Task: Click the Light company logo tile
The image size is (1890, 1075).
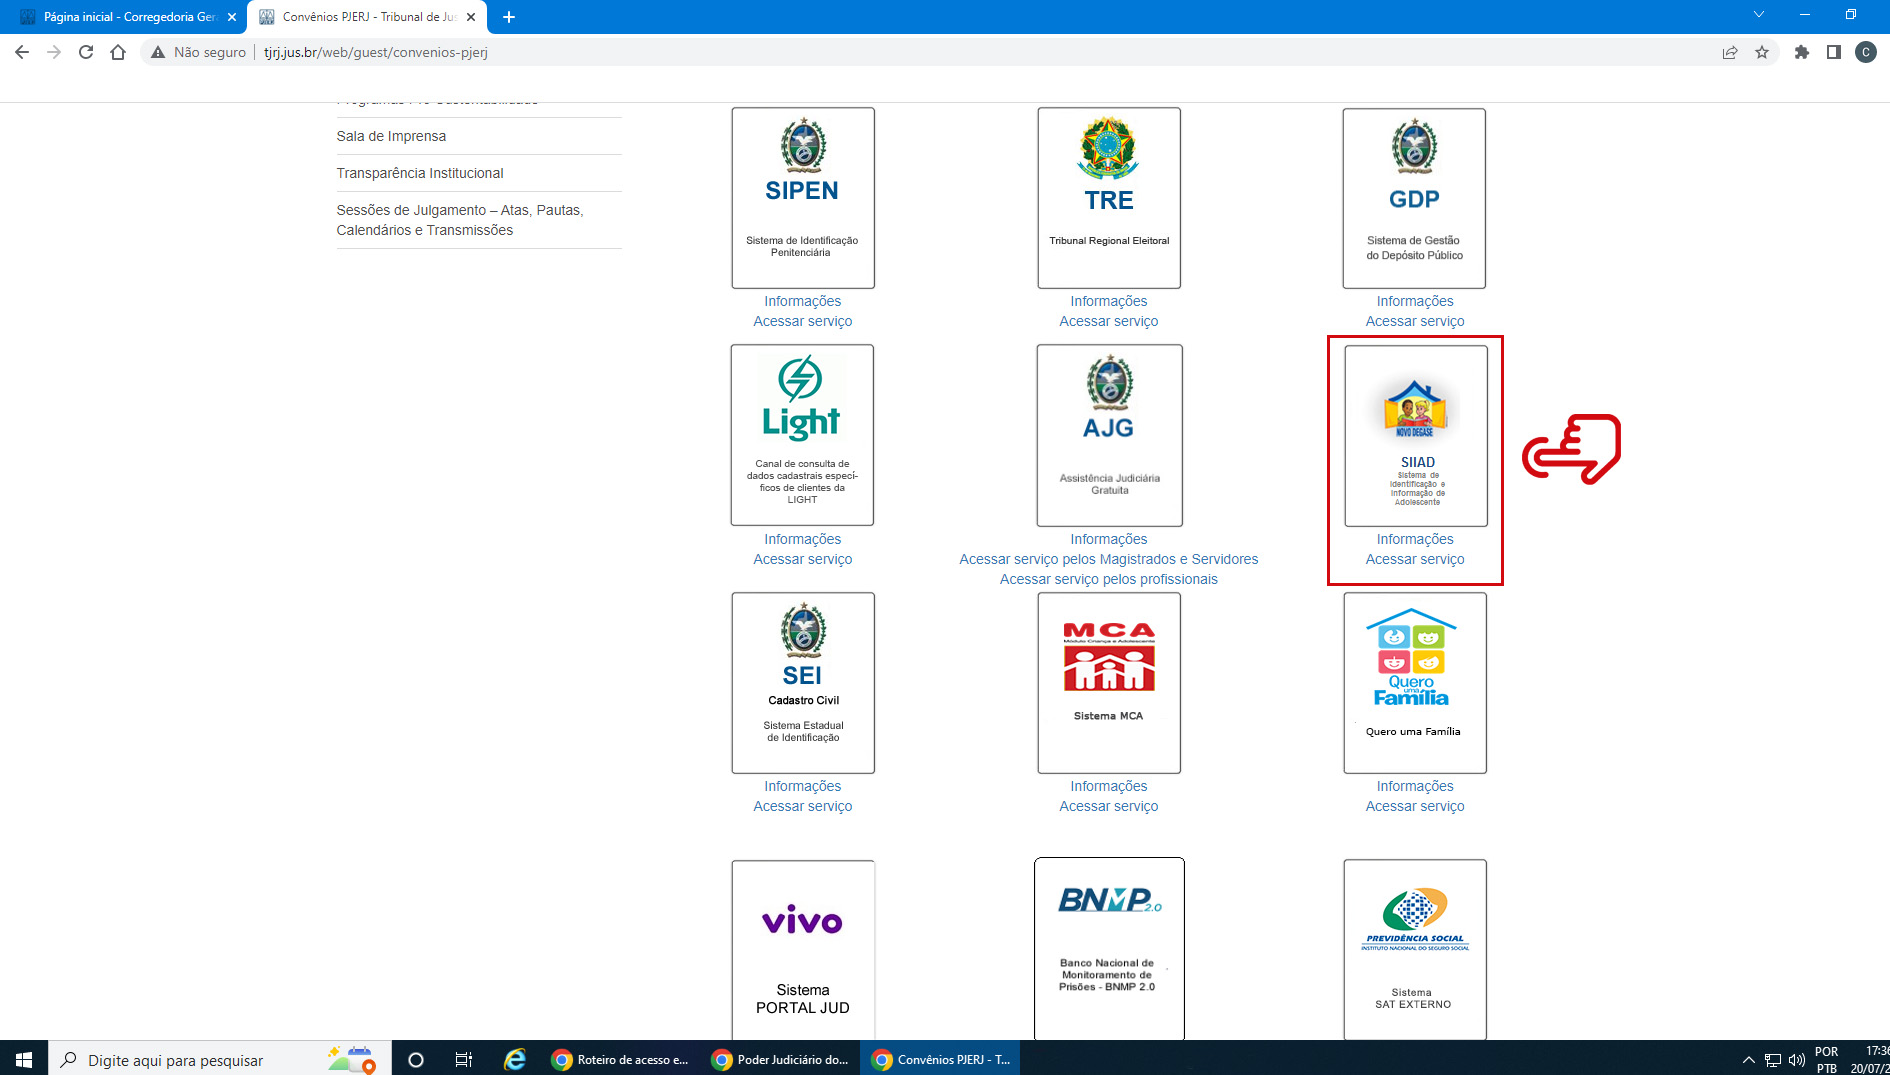Action: click(x=802, y=435)
